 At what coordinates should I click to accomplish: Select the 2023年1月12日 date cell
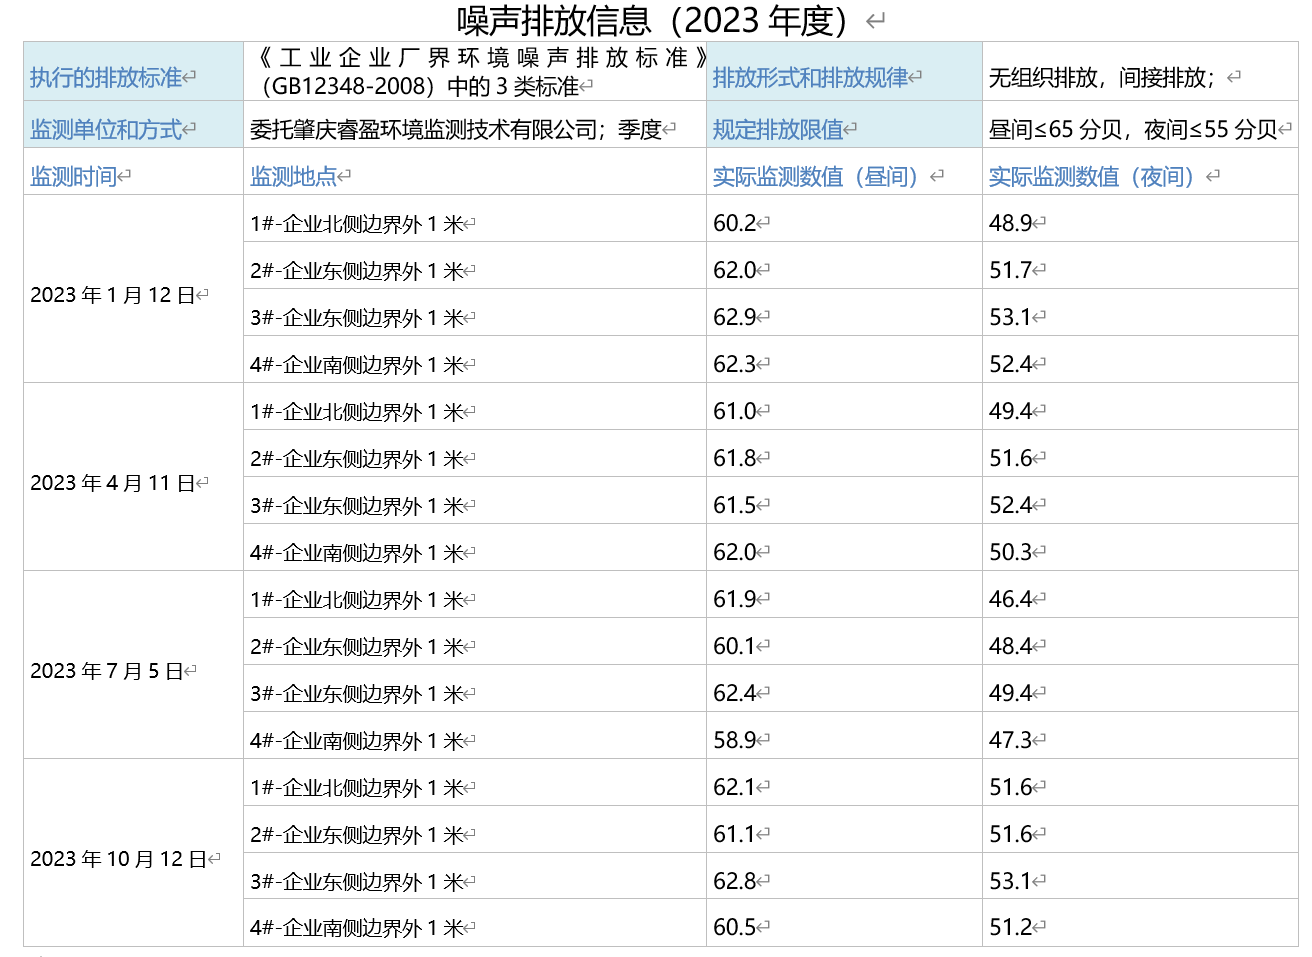133,289
